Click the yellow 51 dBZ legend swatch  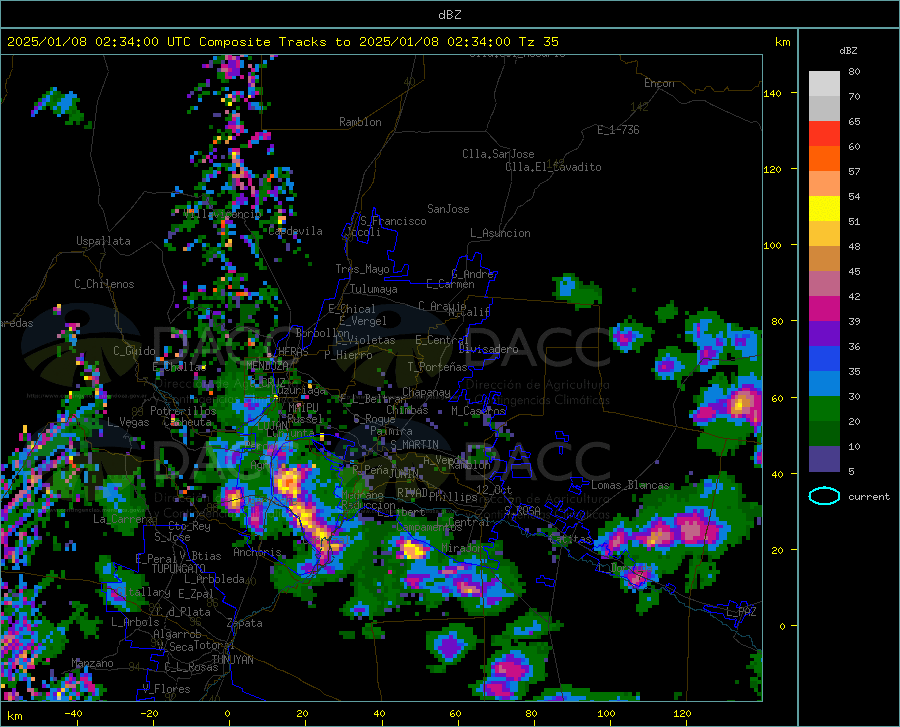[x=824, y=209]
